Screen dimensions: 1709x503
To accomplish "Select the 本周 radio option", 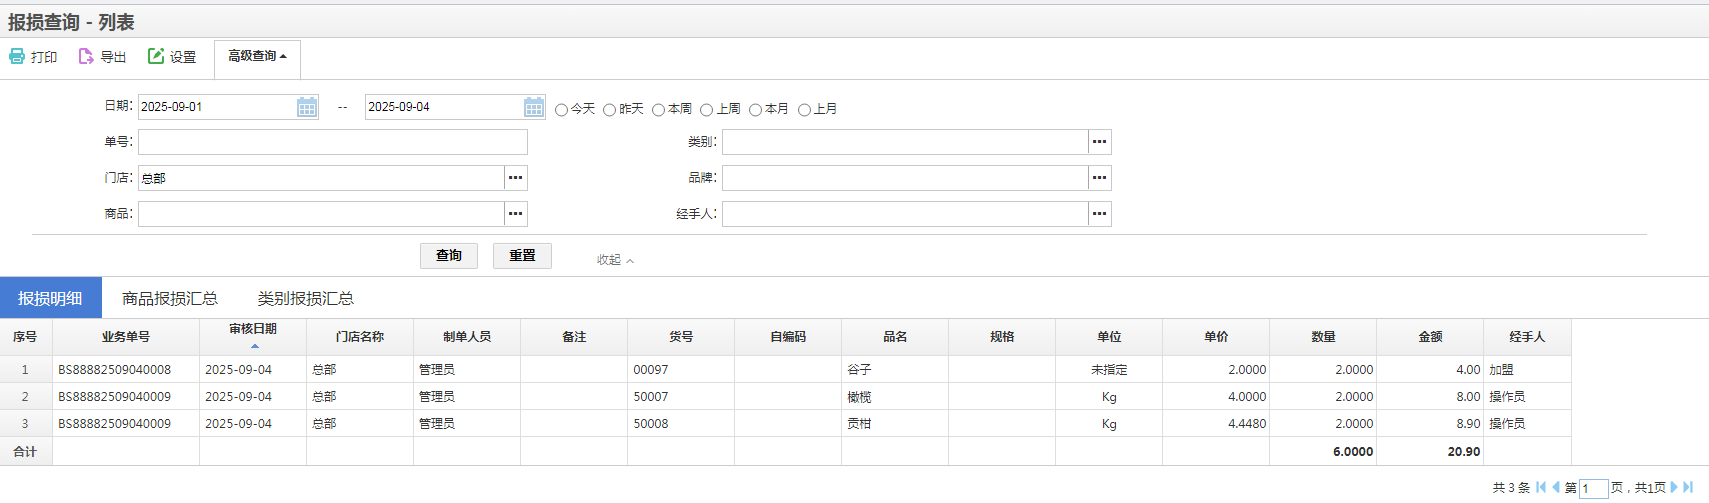I will pyautogui.click(x=658, y=110).
